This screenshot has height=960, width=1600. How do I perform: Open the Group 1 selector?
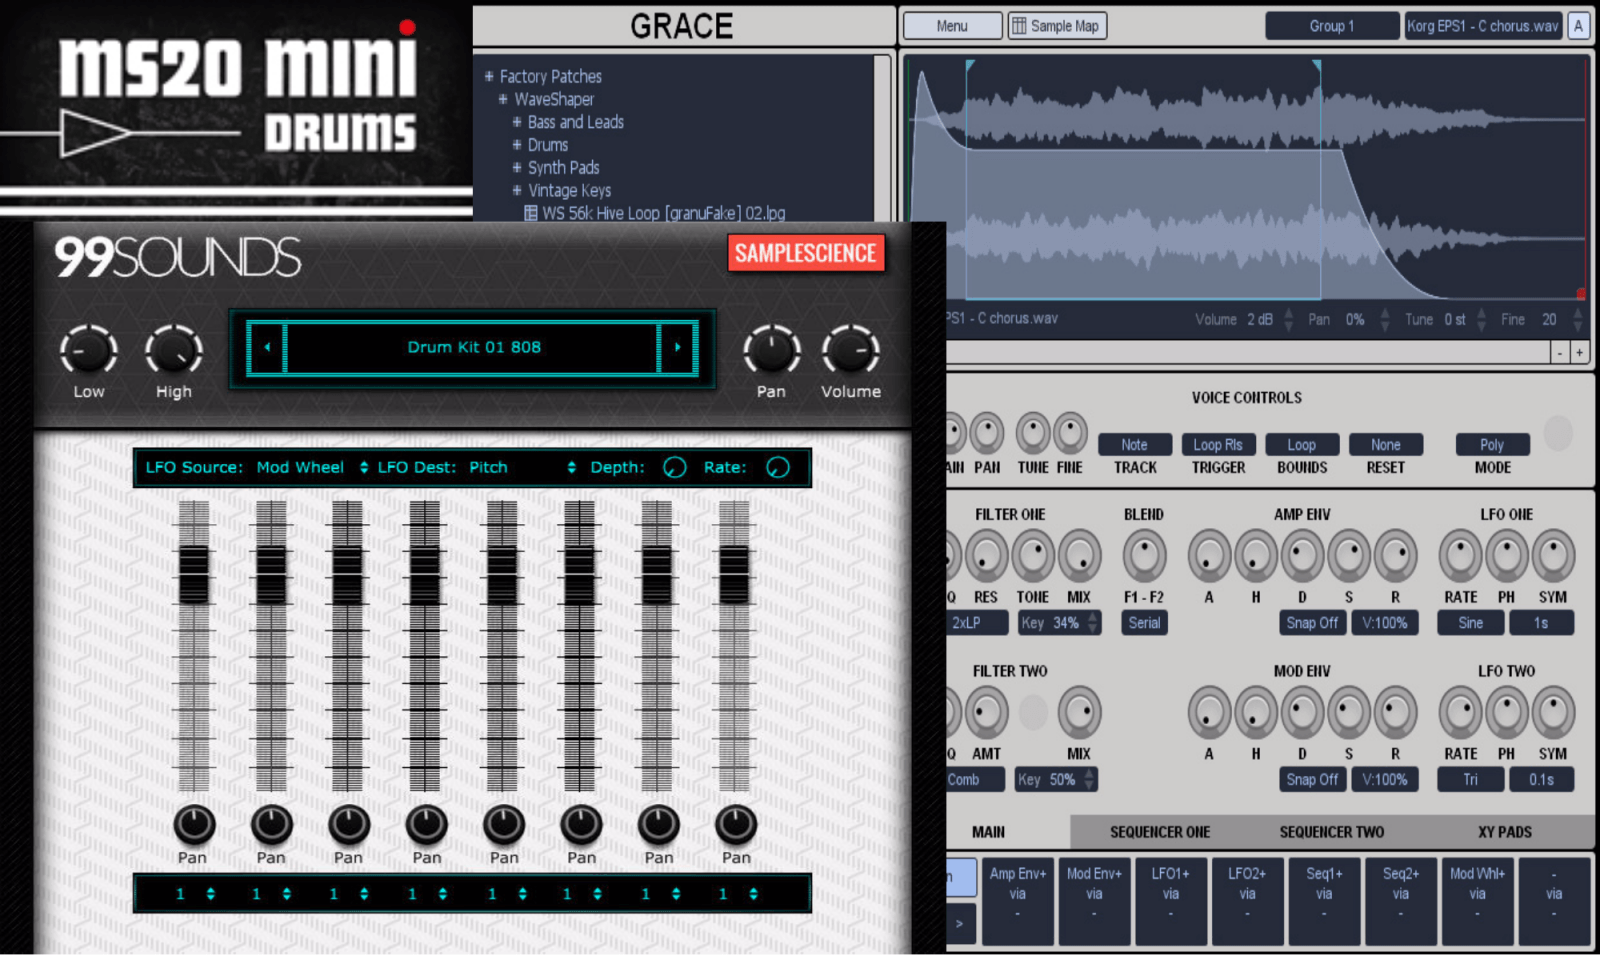(x=1332, y=26)
